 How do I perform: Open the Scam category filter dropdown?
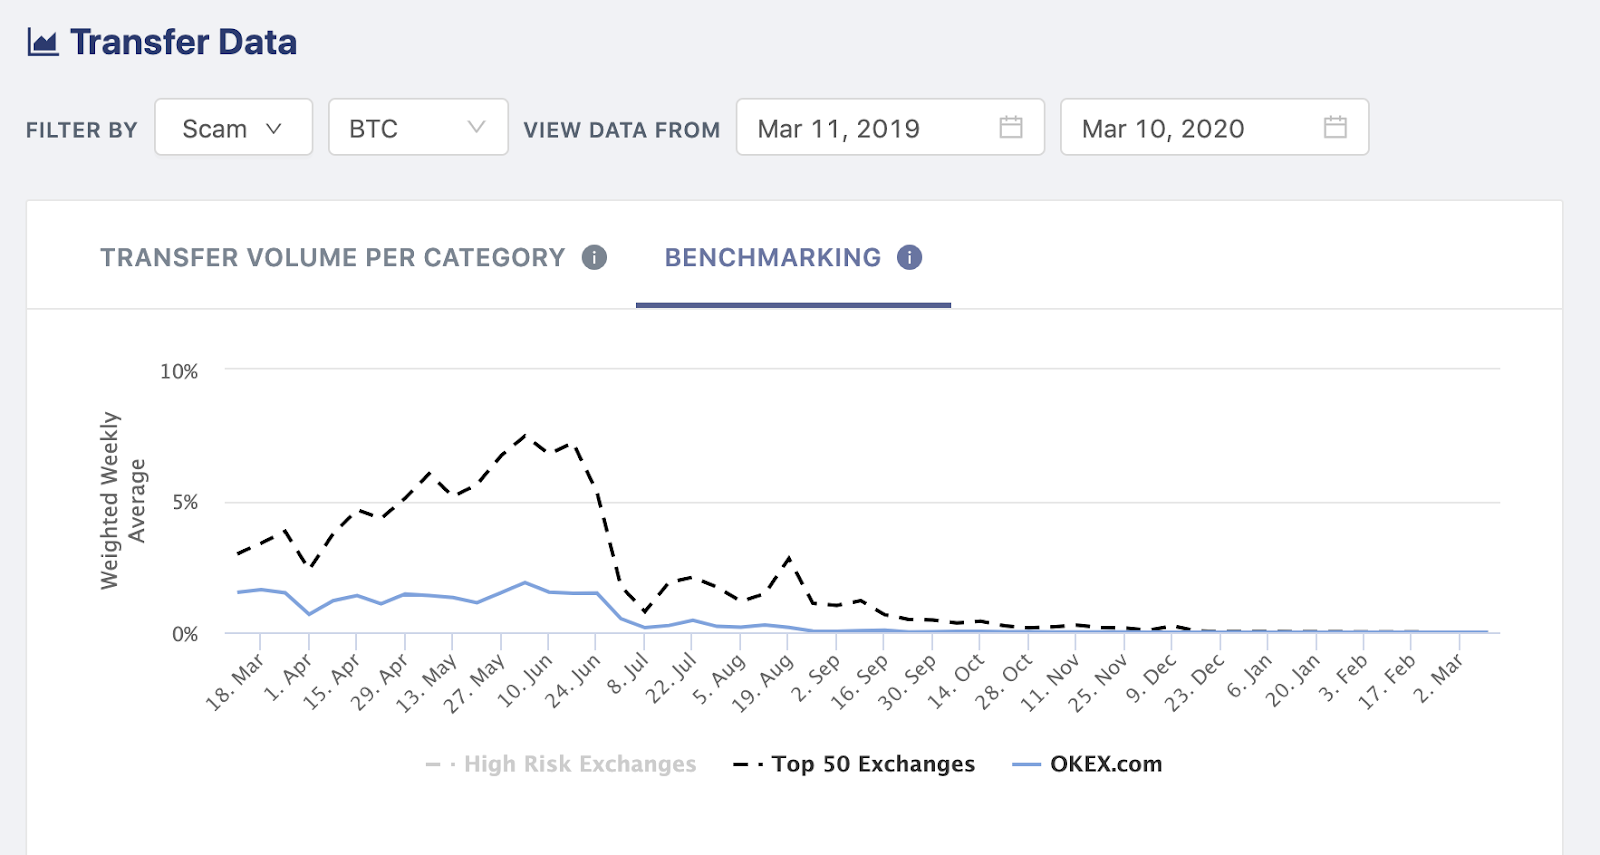click(233, 128)
